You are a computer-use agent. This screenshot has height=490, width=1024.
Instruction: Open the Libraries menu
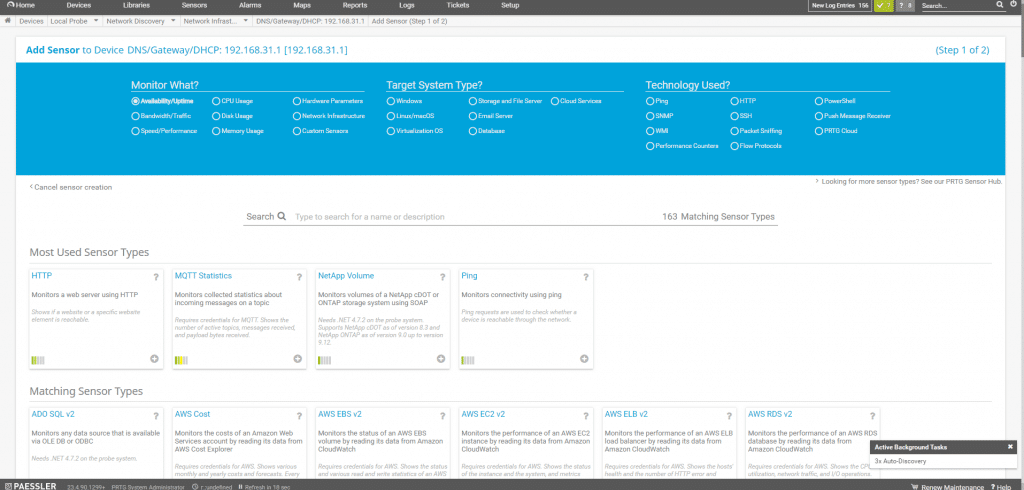(136, 5)
